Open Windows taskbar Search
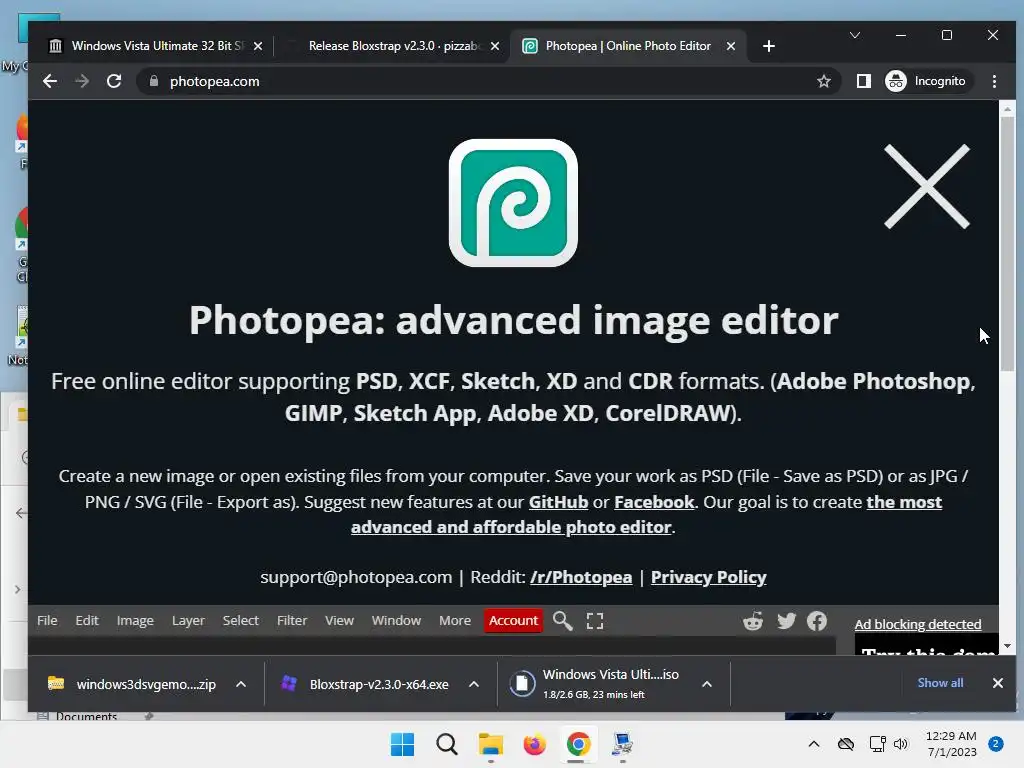The image size is (1024, 768). (447, 744)
